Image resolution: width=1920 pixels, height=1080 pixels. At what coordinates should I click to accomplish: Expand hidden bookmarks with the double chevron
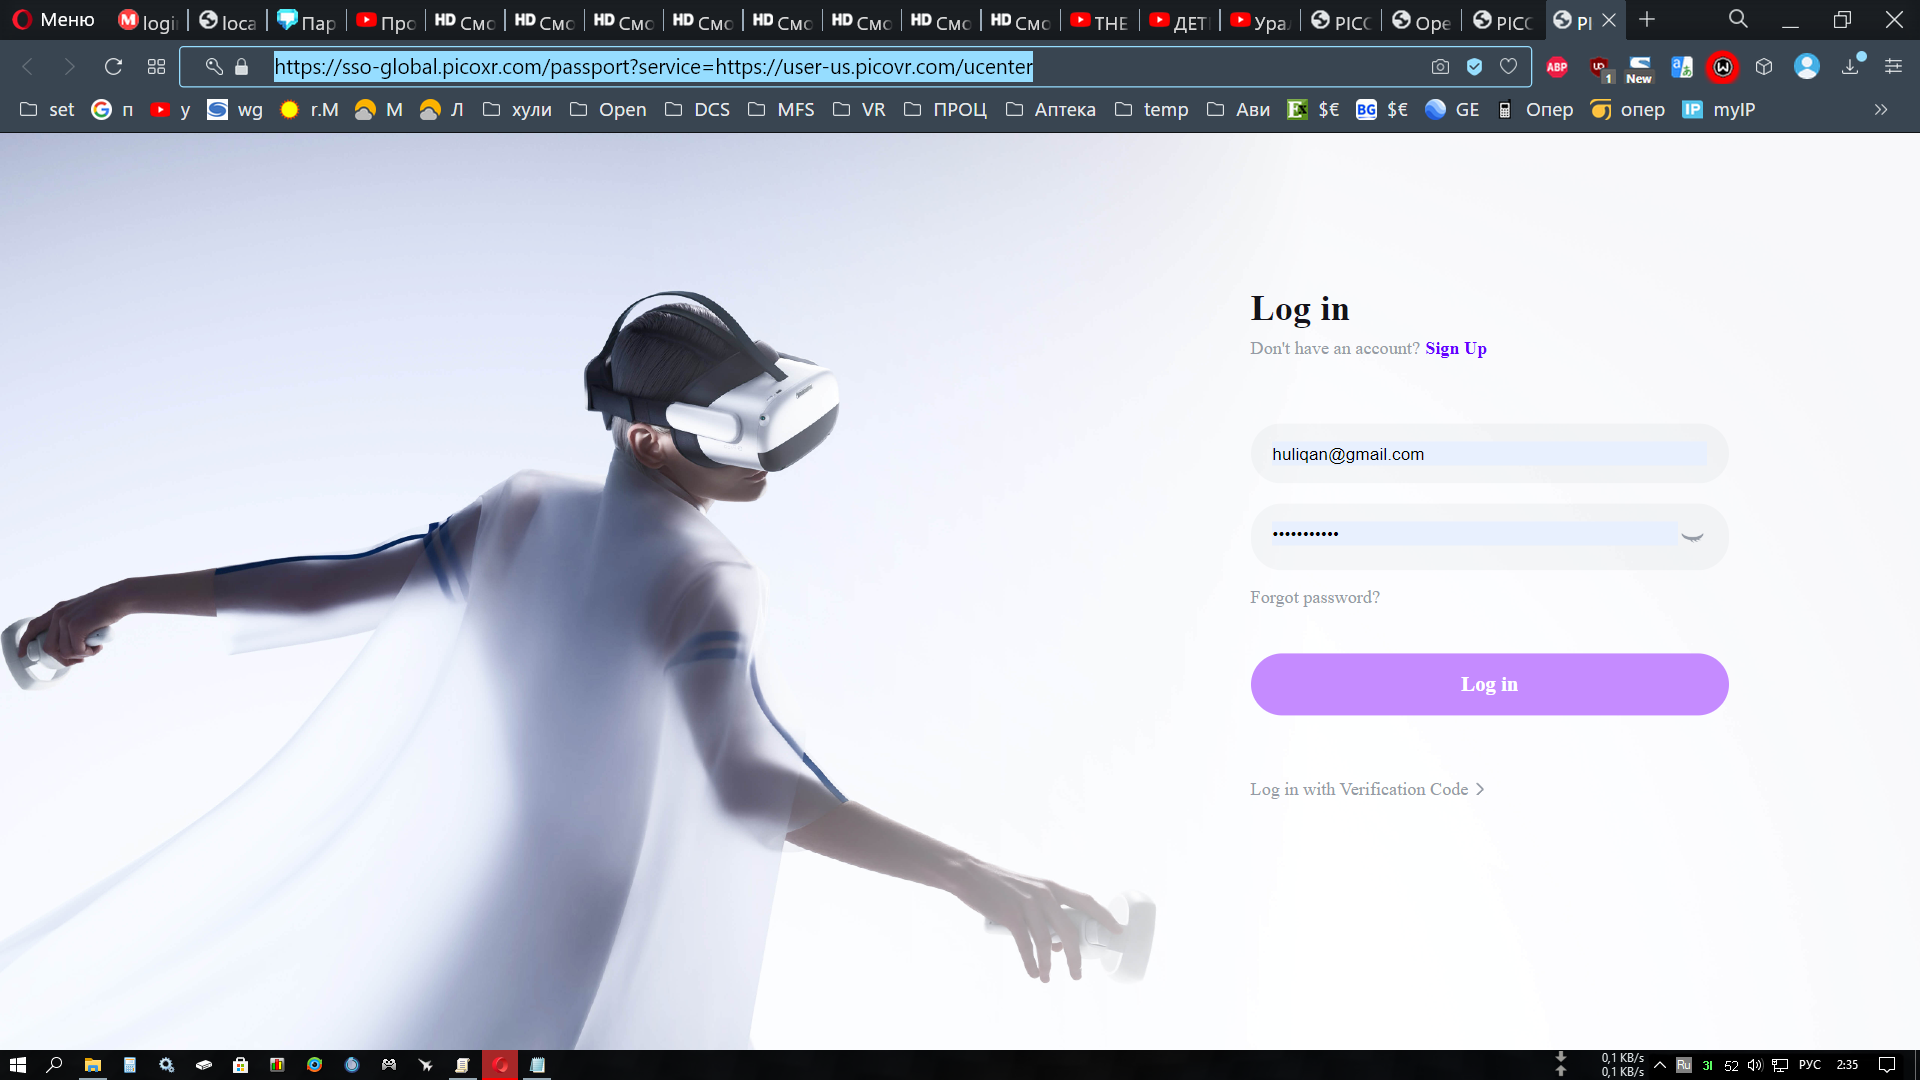click(x=1881, y=110)
